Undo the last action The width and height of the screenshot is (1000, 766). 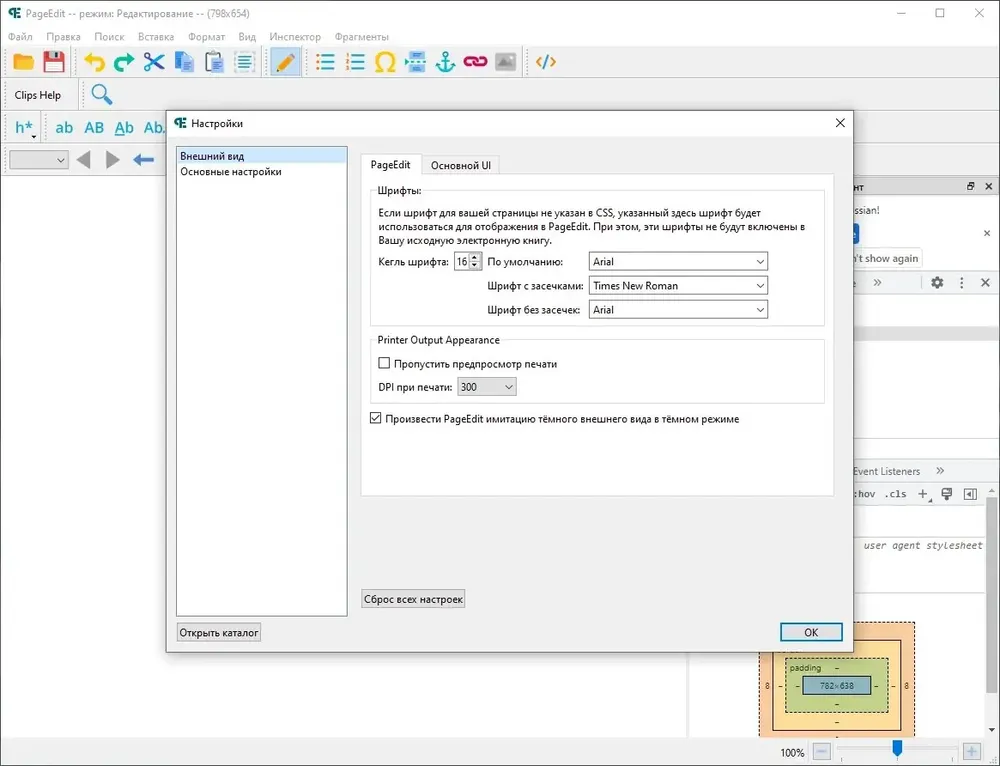point(94,62)
